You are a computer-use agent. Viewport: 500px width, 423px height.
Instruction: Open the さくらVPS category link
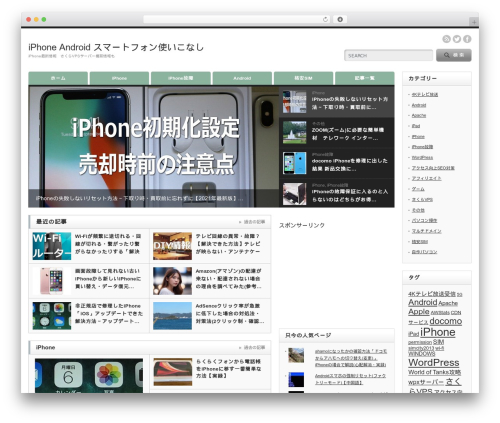tap(422, 199)
